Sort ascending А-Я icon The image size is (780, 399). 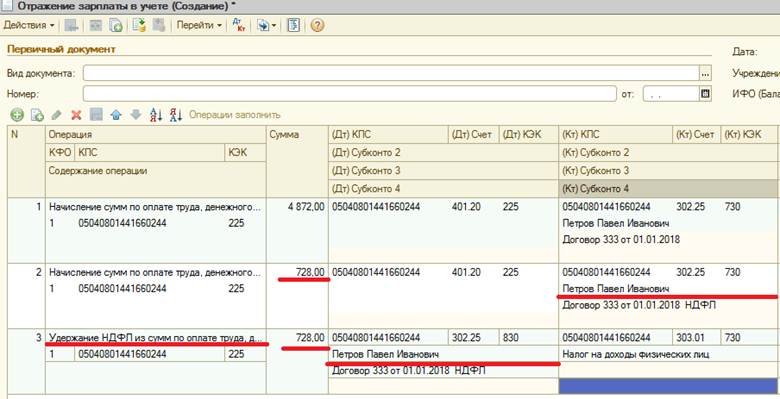(156, 115)
